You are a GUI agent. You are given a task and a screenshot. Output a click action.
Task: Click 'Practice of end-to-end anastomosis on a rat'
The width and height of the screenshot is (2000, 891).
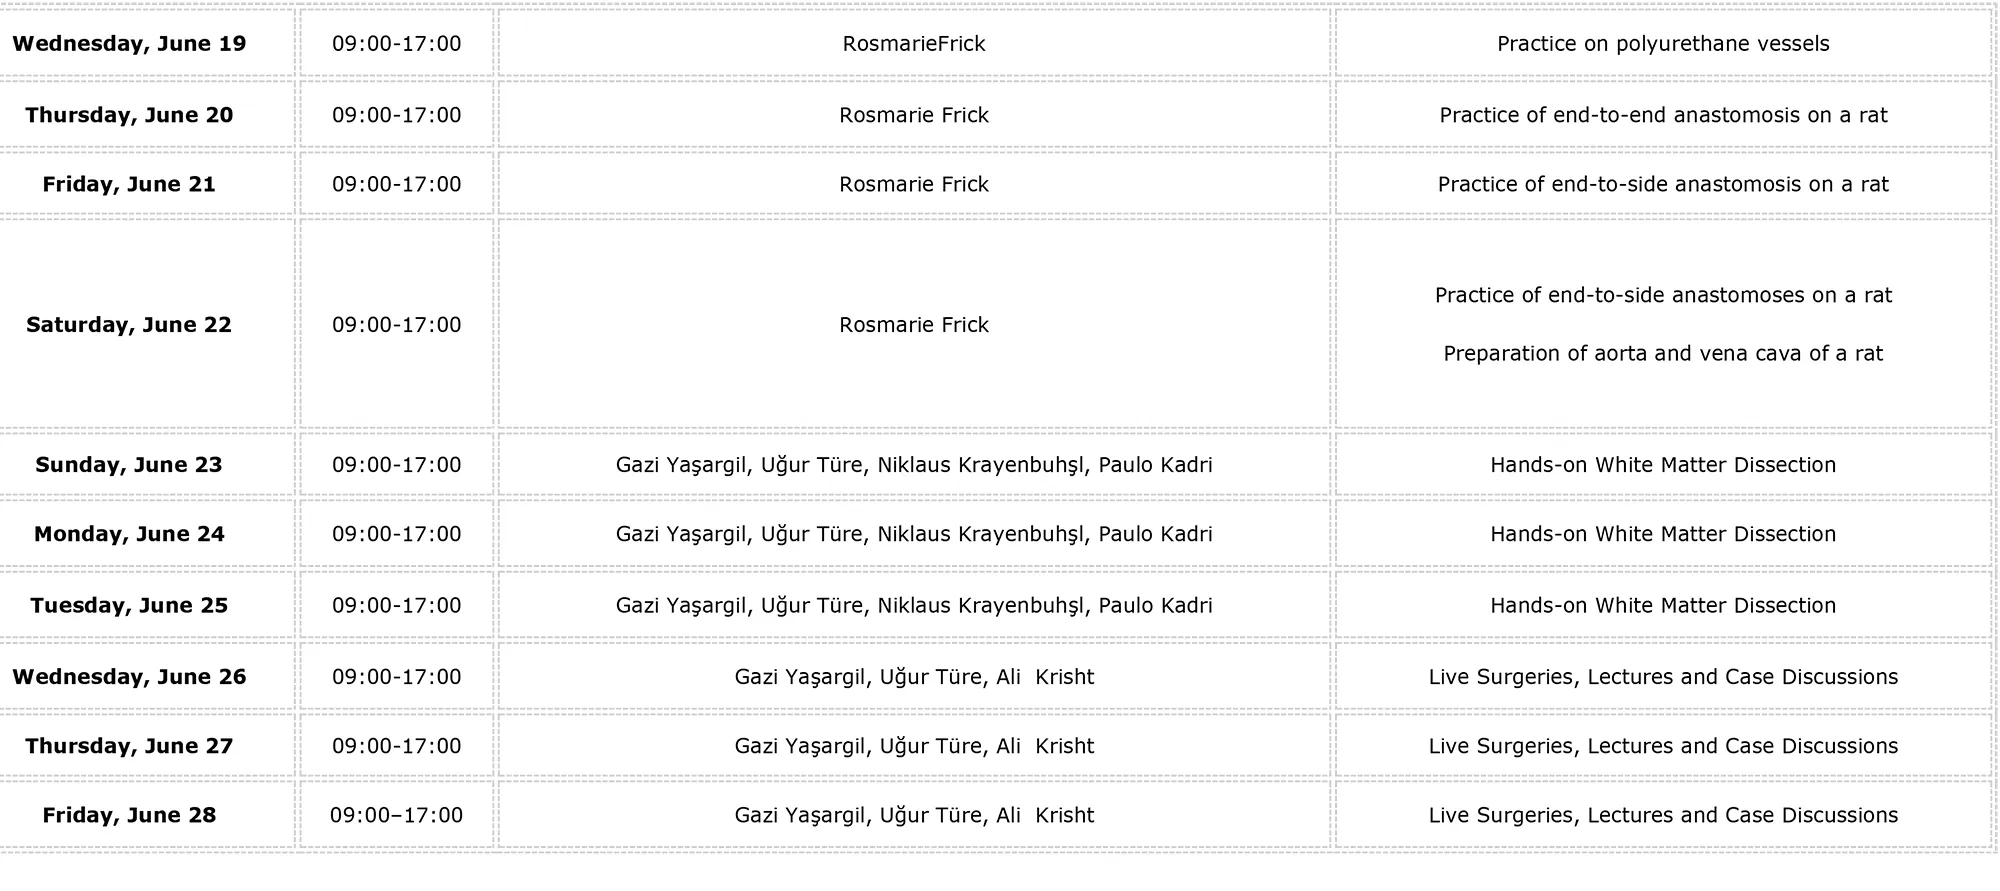(1663, 115)
